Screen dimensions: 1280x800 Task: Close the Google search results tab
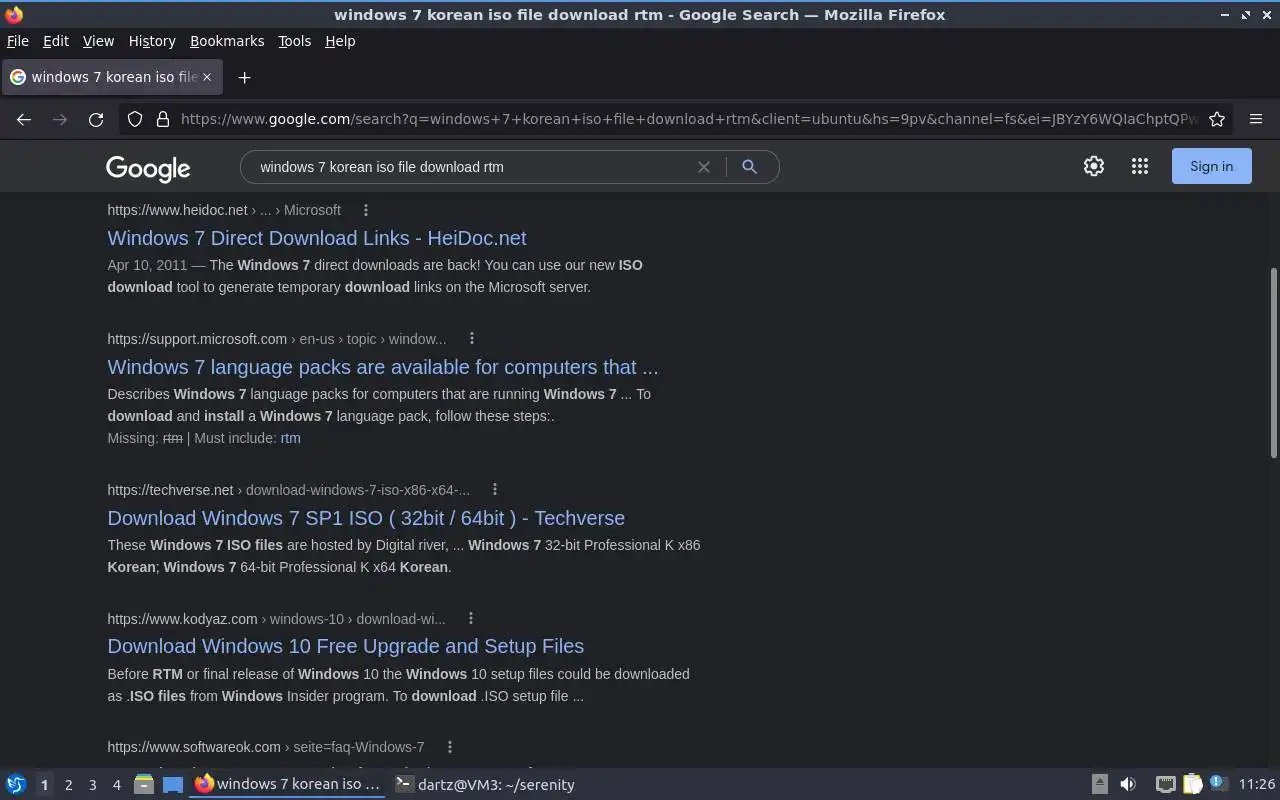tap(207, 77)
